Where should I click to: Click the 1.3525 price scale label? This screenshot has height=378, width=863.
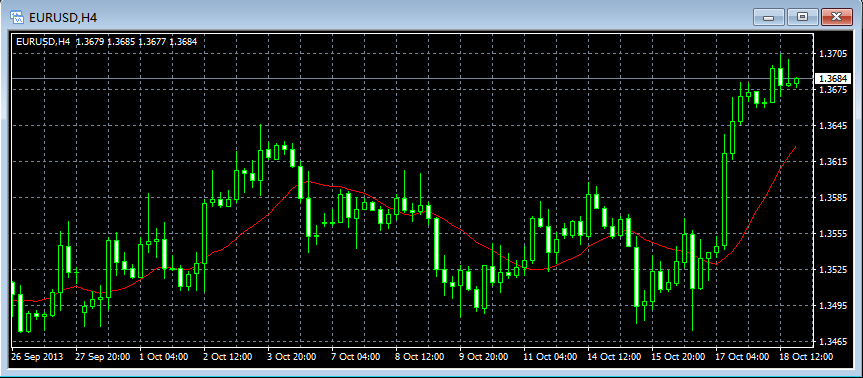[x=833, y=270]
